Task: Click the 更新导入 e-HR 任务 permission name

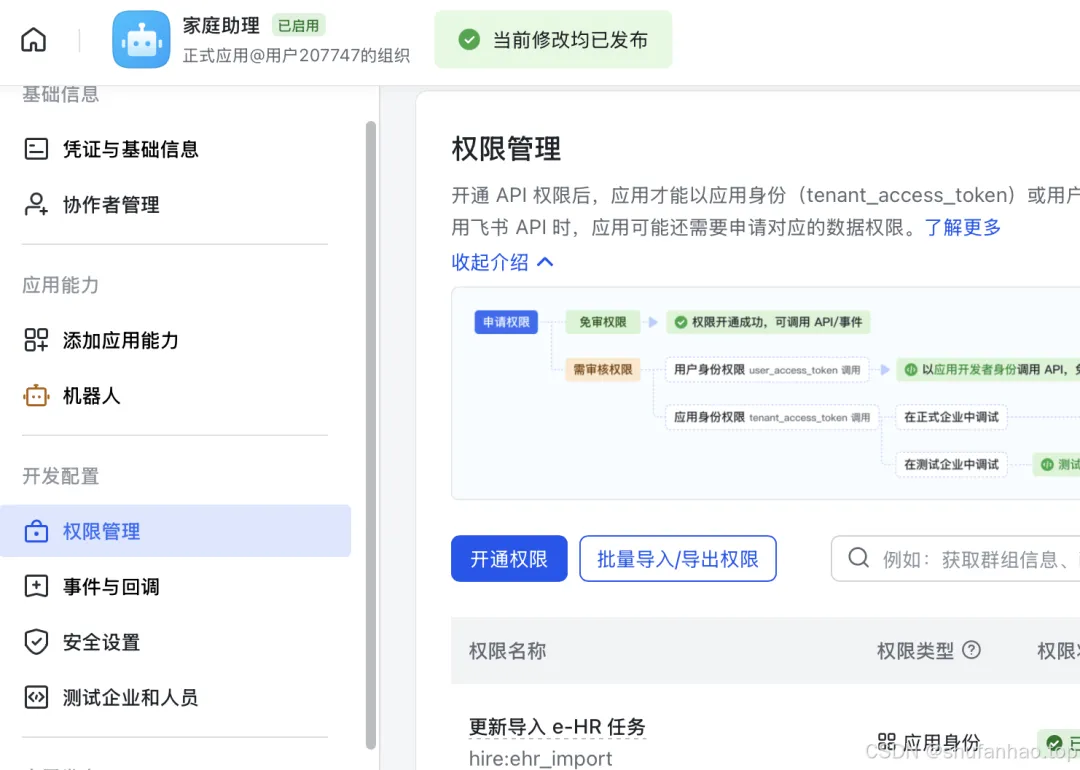Action: 557,727
